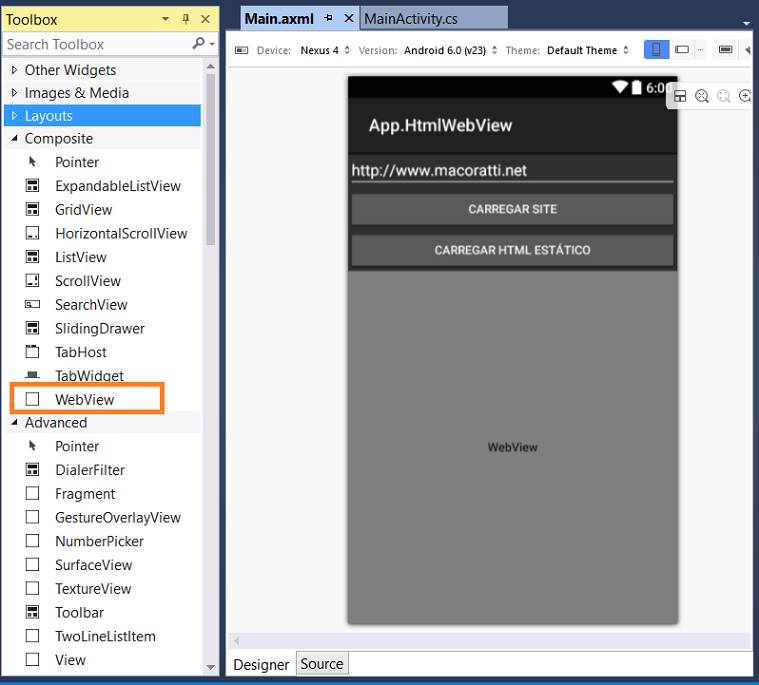
Task: Click the App.HtmlWebView title bar
Action: (x=512, y=125)
